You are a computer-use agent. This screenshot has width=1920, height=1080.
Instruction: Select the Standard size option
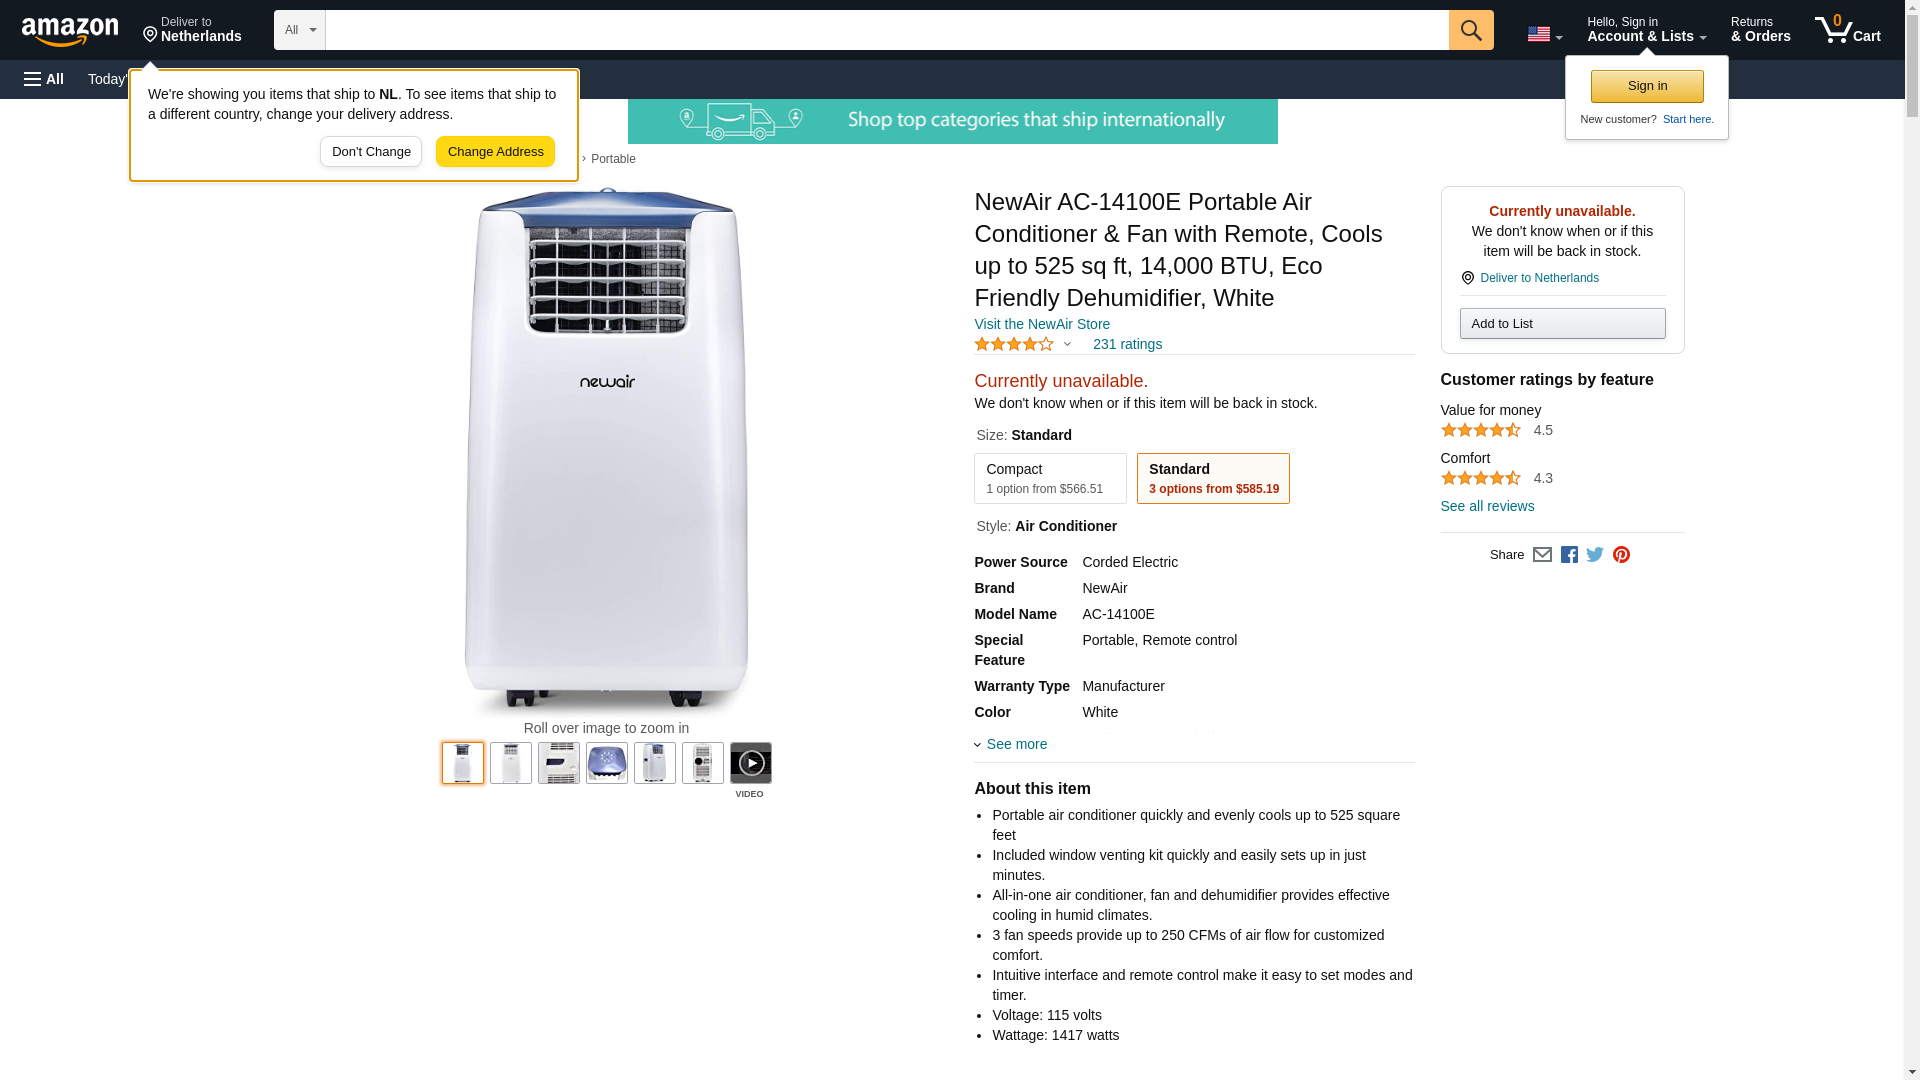click(1212, 478)
